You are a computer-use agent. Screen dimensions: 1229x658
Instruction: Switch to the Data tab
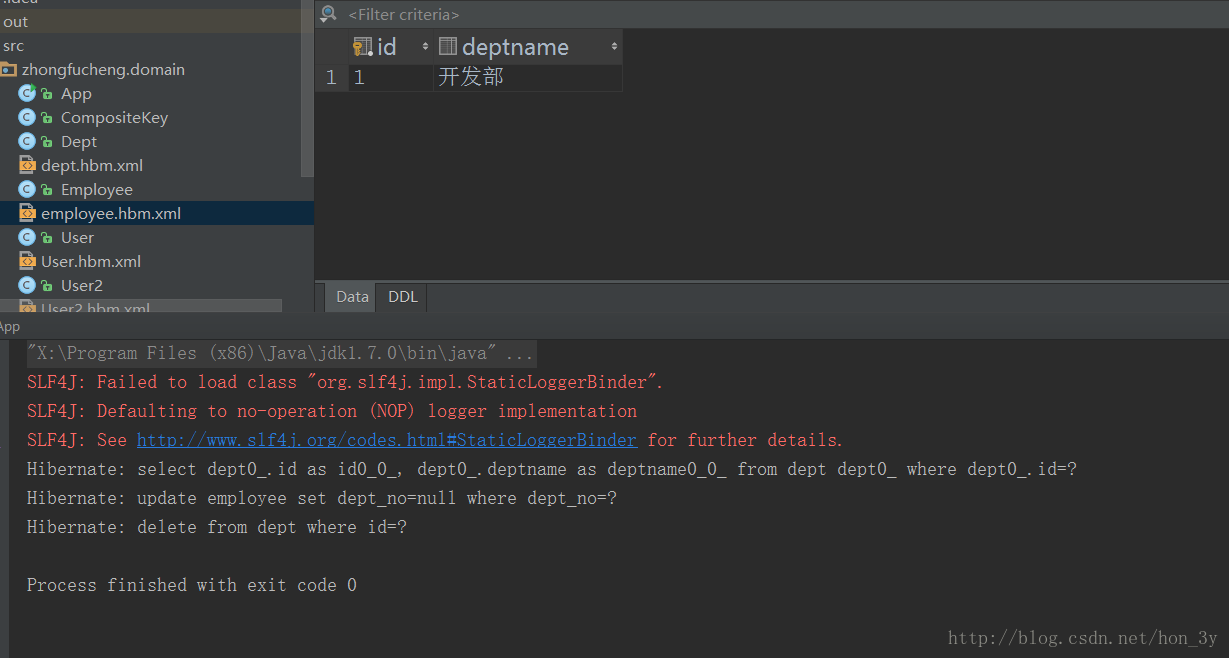tap(352, 296)
